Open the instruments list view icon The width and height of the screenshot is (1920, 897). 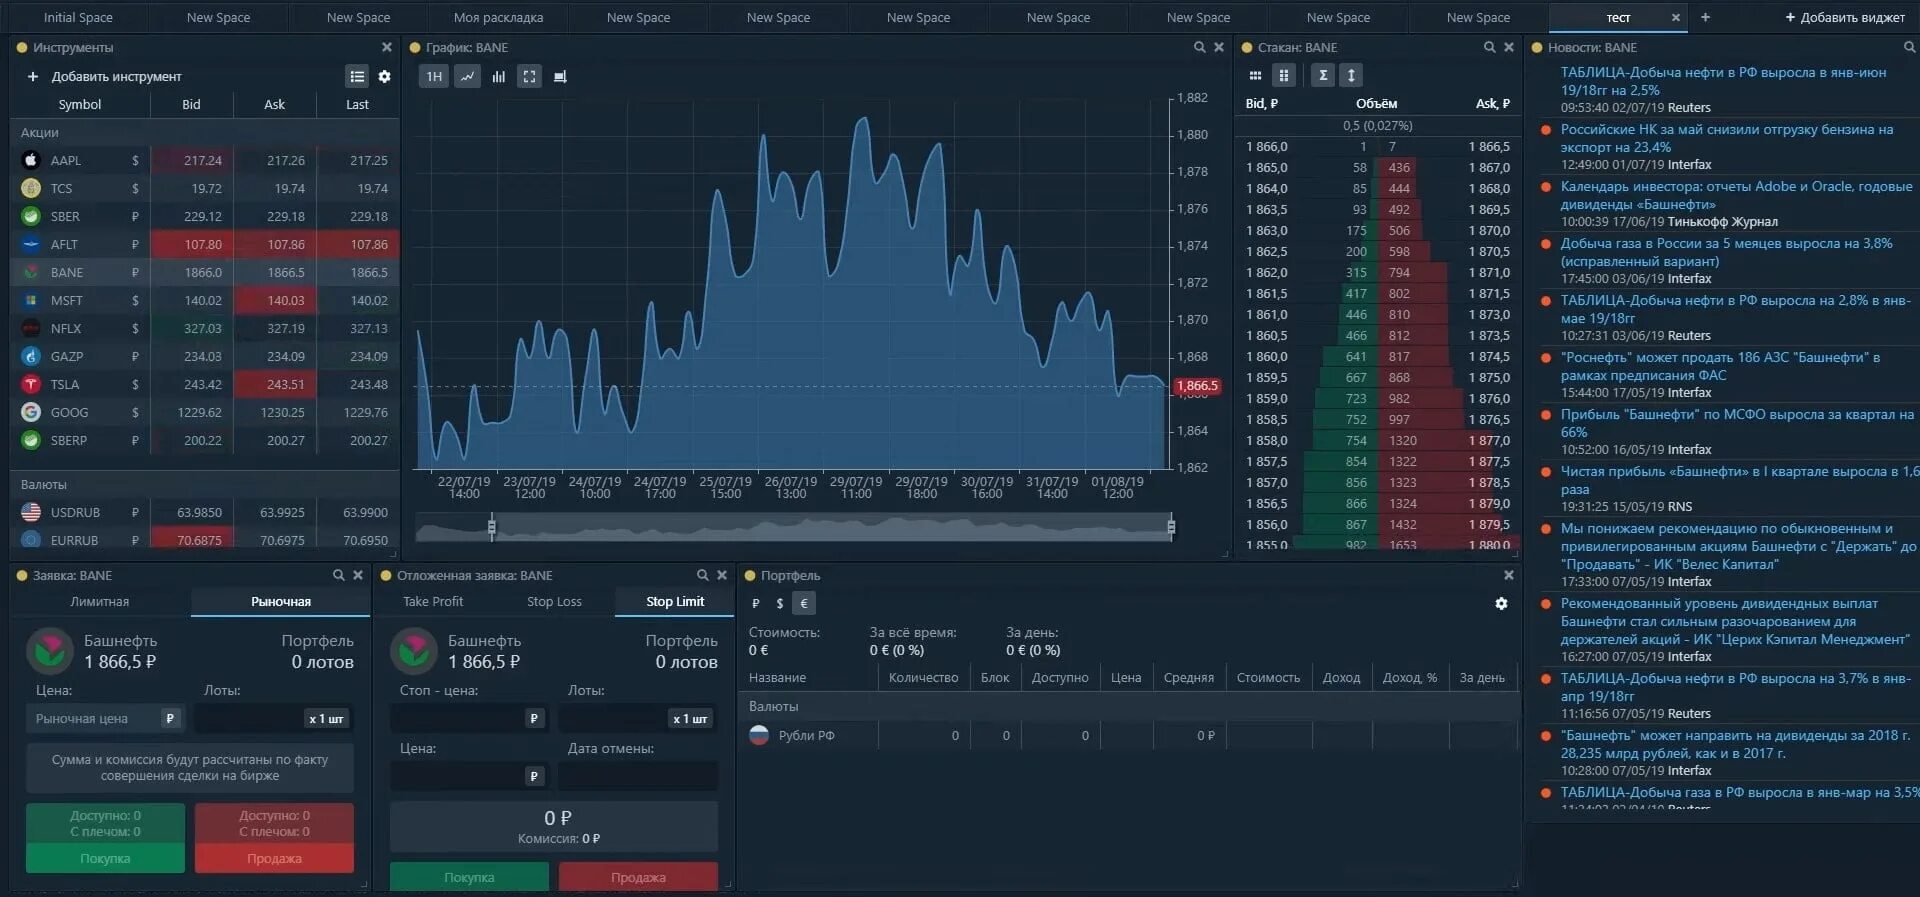357,76
